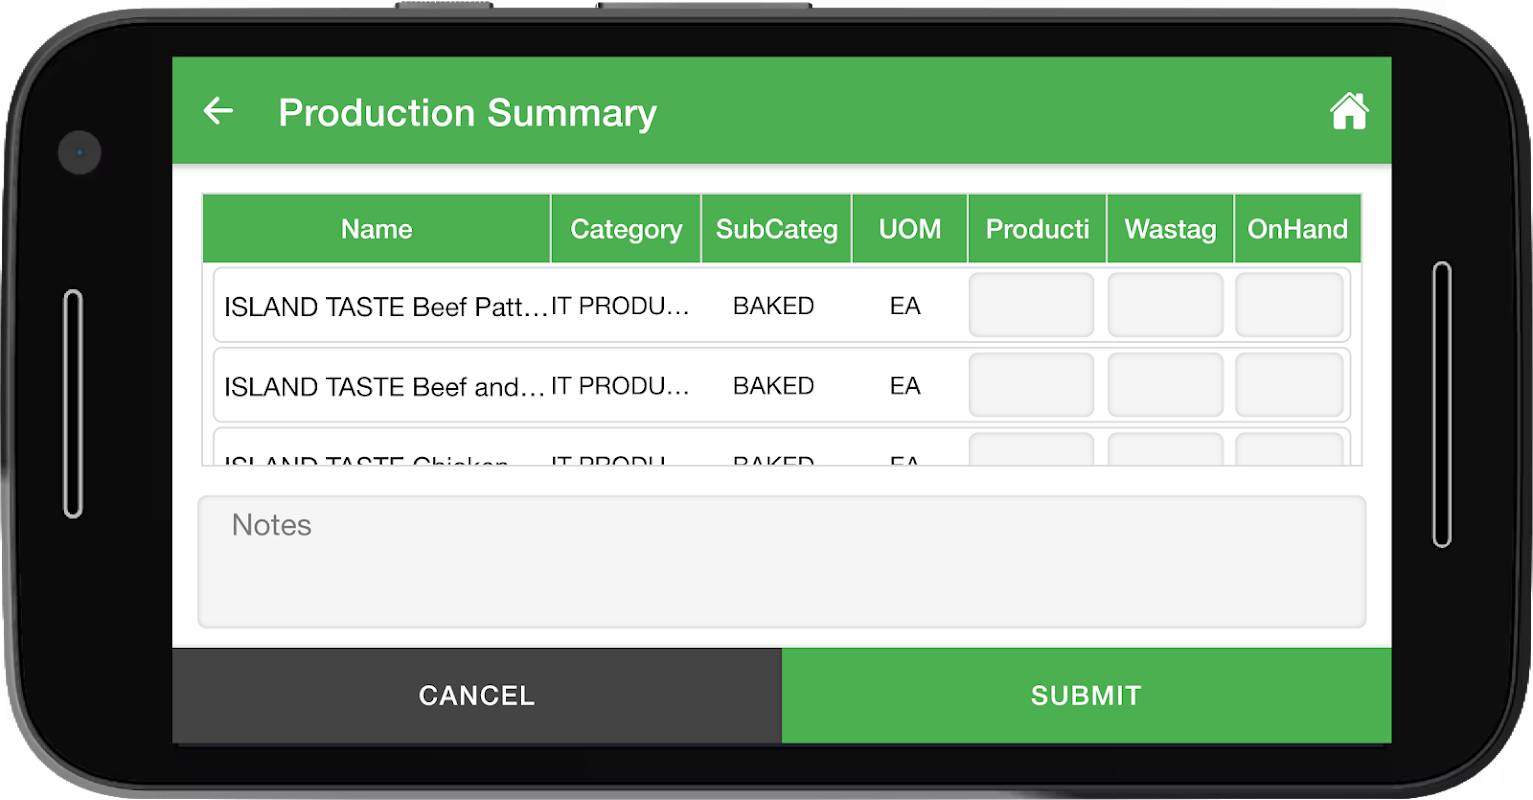Tap the Production column header
Viewport: 1533px width, 800px height.
click(1037, 229)
